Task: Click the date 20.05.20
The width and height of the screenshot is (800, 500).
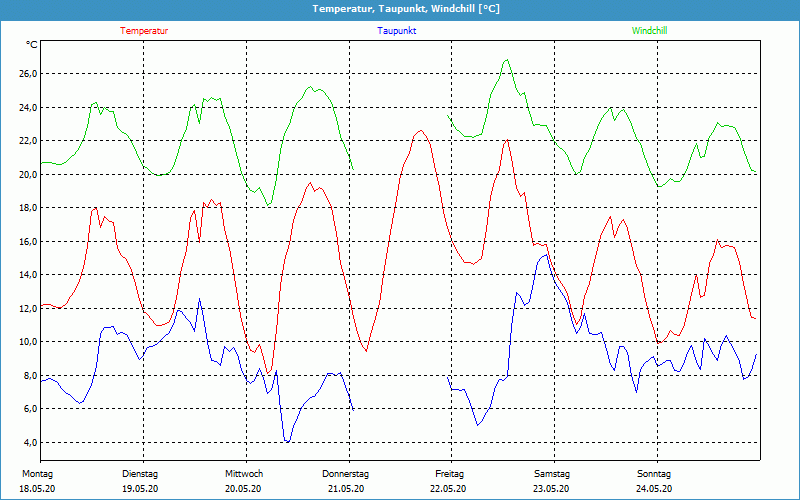Action: [243, 489]
